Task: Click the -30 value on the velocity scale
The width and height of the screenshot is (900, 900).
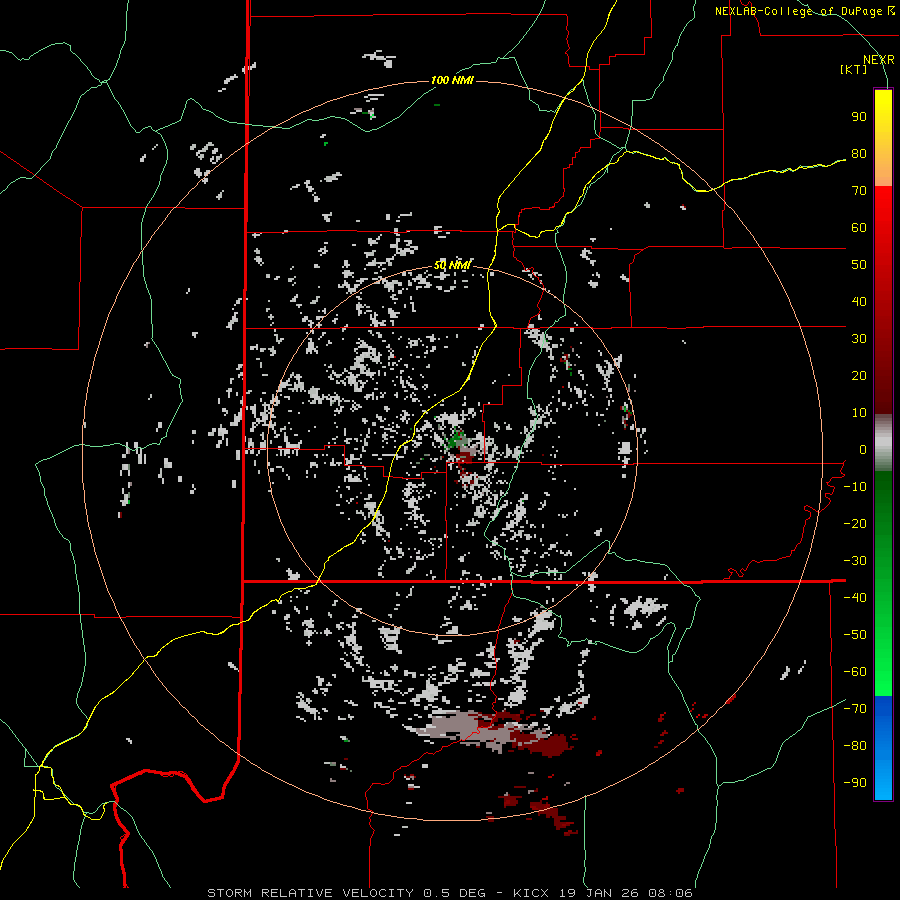Action: click(855, 561)
